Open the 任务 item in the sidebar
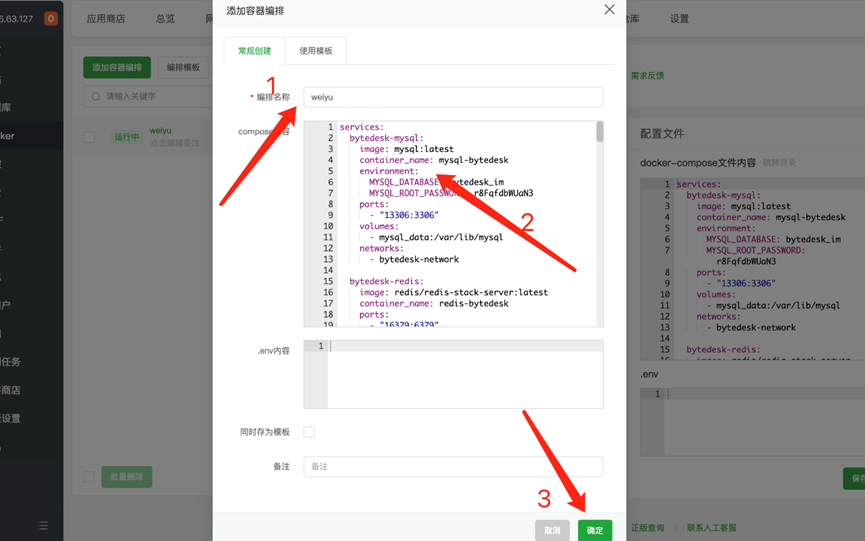Image resolution: width=865 pixels, height=541 pixels. 31,362
